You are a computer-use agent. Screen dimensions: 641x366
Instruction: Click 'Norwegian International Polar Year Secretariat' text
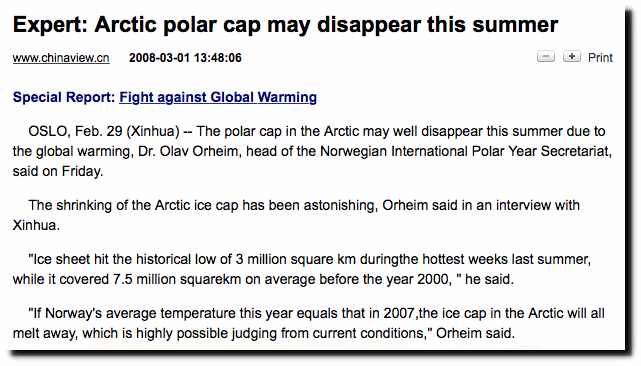coord(466,151)
